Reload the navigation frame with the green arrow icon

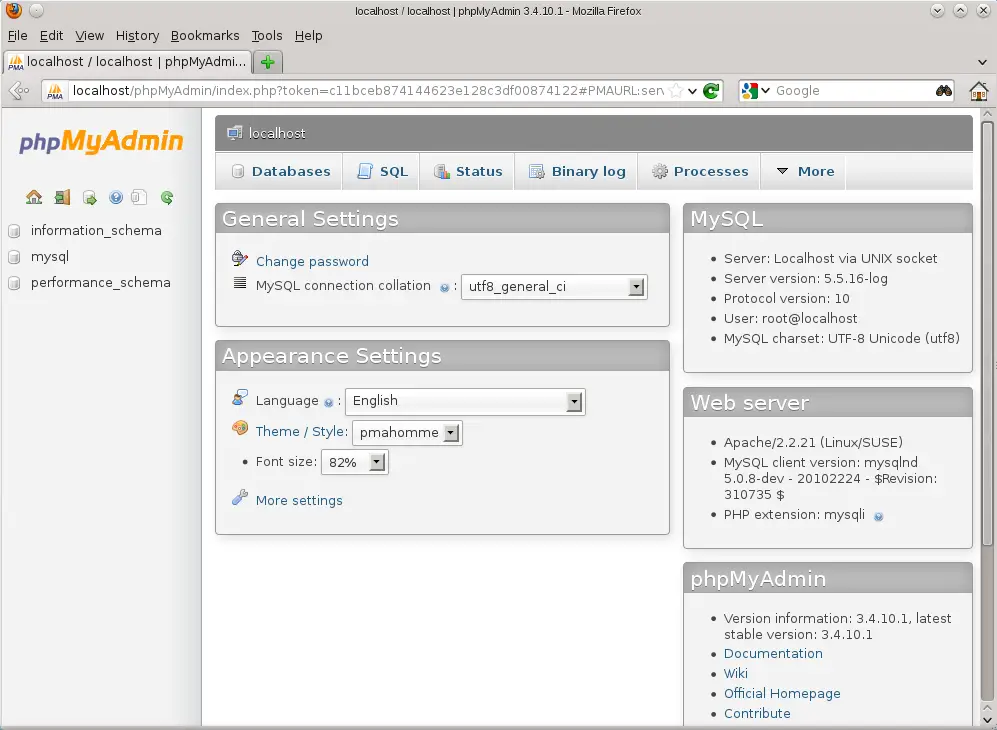(x=167, y=198)
